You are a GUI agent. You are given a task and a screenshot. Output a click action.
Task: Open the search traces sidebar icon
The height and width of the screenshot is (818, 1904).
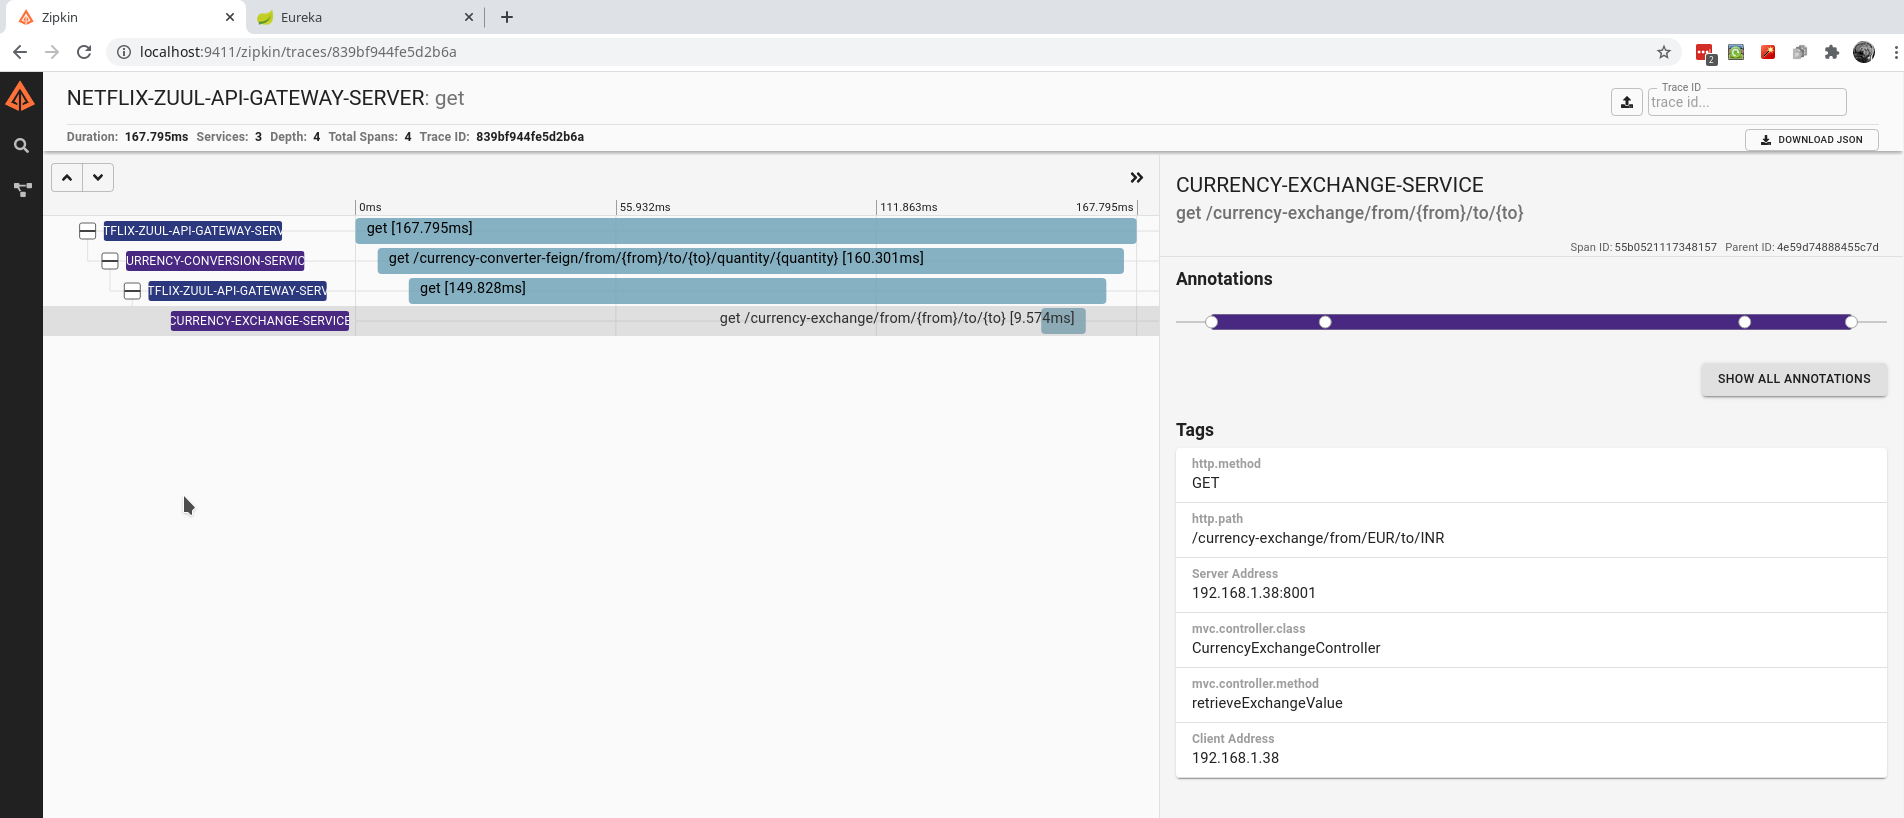[x=21, y=146]
